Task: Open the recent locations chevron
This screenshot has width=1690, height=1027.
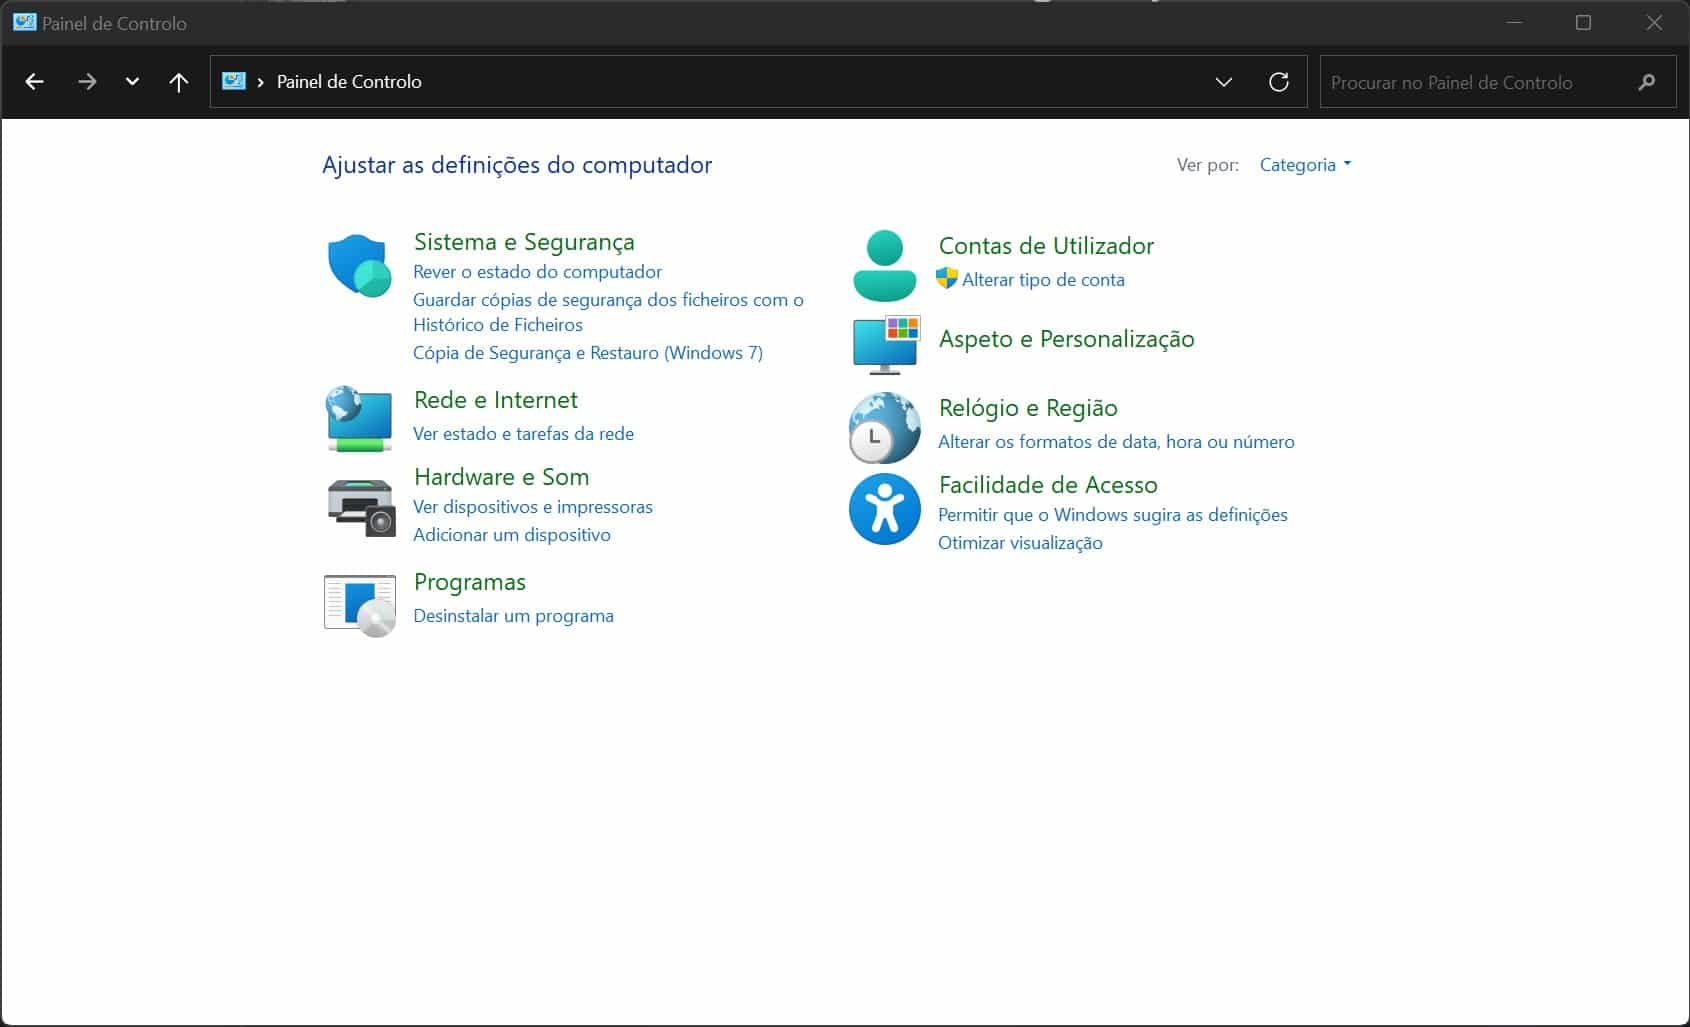Action: coord(132,82)
